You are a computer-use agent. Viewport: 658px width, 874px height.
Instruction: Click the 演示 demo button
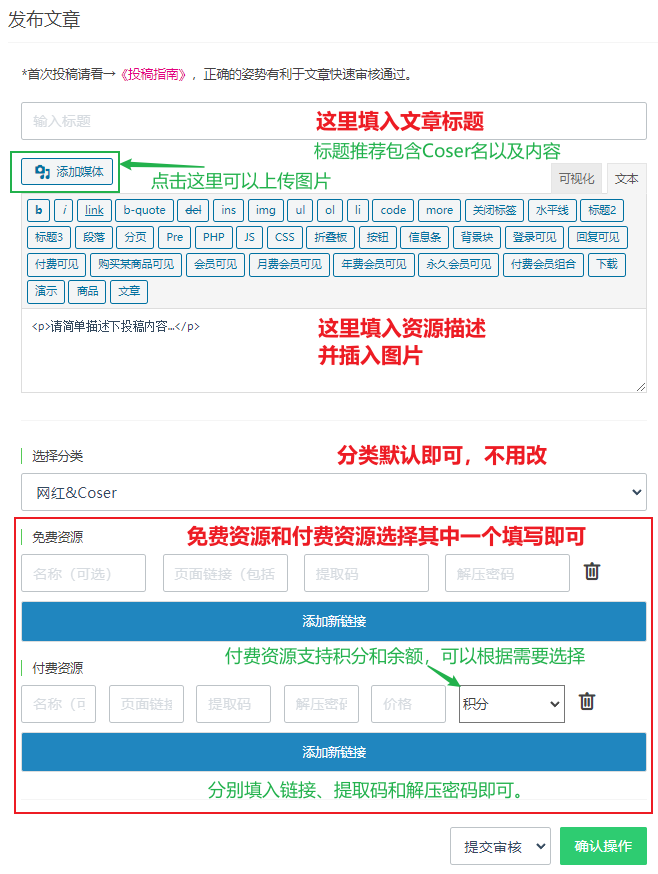[x=46, y=292]
